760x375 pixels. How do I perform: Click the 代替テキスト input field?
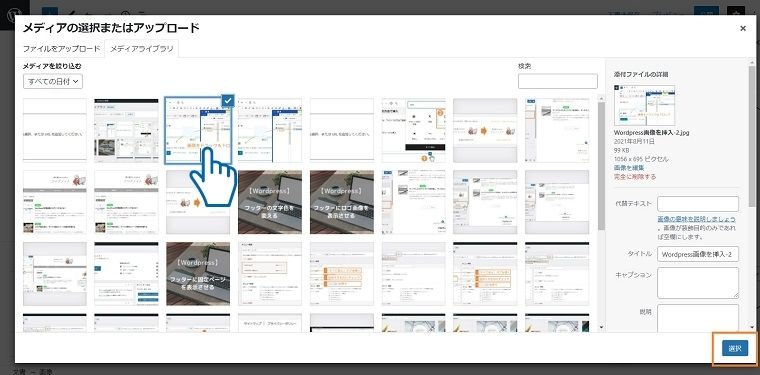(x=698, y=204)
